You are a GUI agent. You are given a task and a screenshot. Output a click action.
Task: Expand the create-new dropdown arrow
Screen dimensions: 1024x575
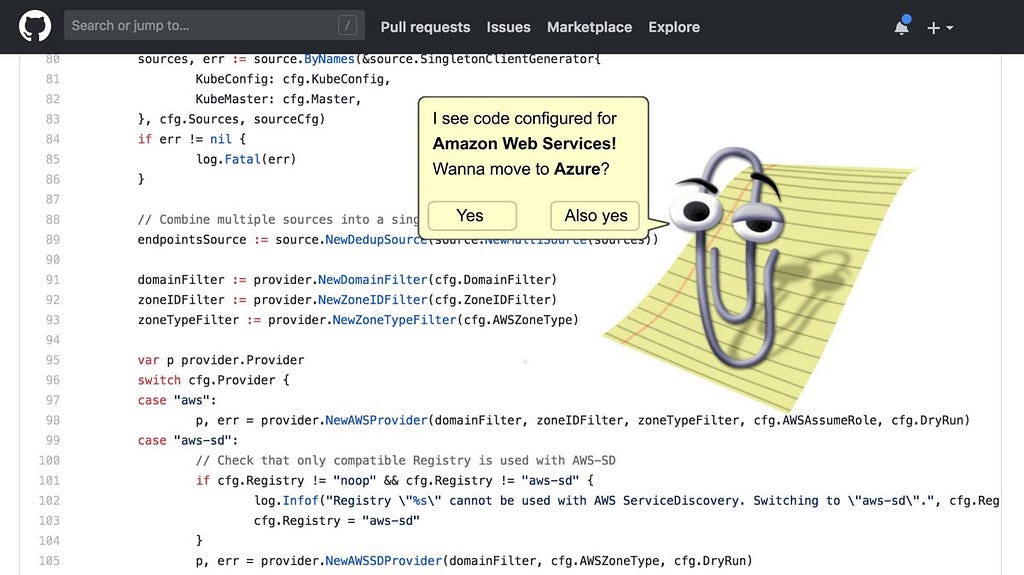(x=950, y=27)
